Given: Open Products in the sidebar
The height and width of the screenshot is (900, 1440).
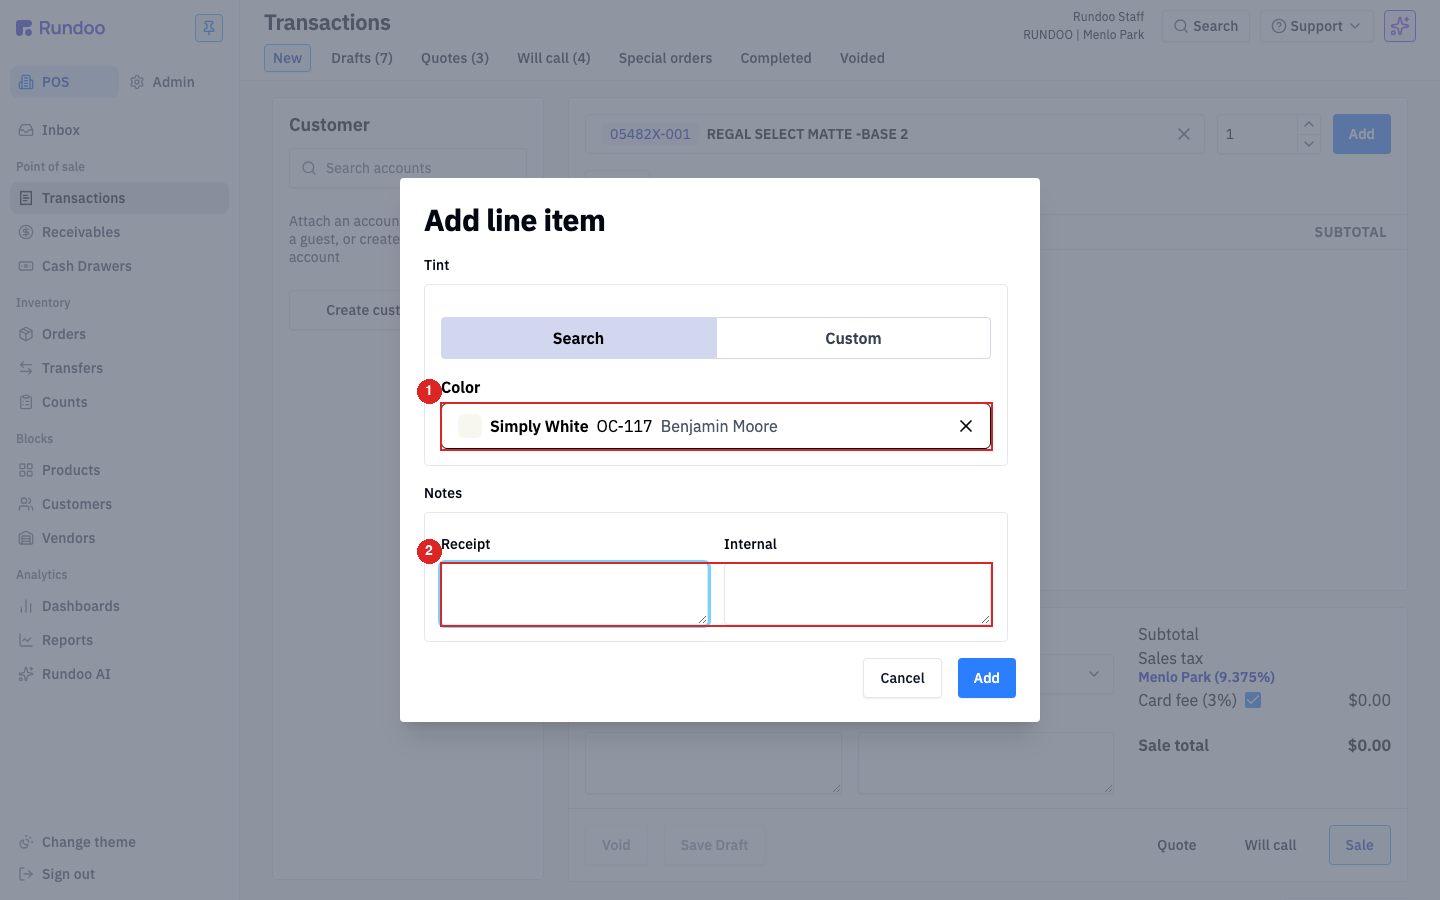Looking at the screenshot, I should [119, 470].
